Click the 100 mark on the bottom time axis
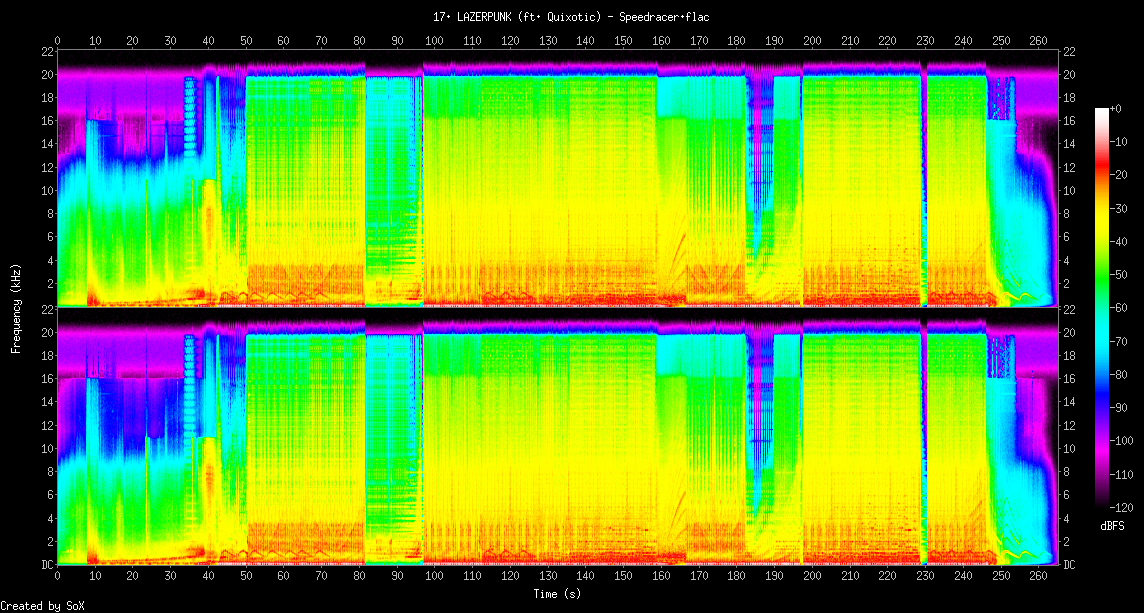Screen dimensions: 1144x613 pyautogui.click(x=434, y=577)
